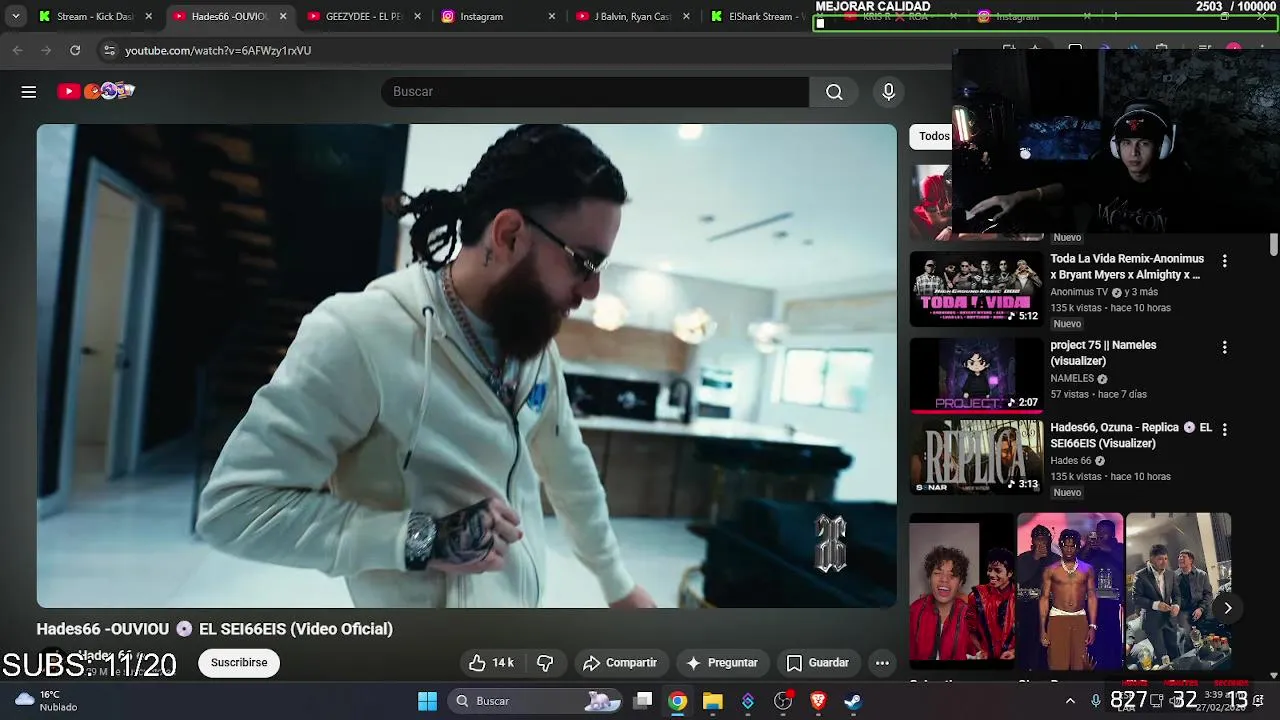Open the Project 75 thumbnail

point(976,375)
